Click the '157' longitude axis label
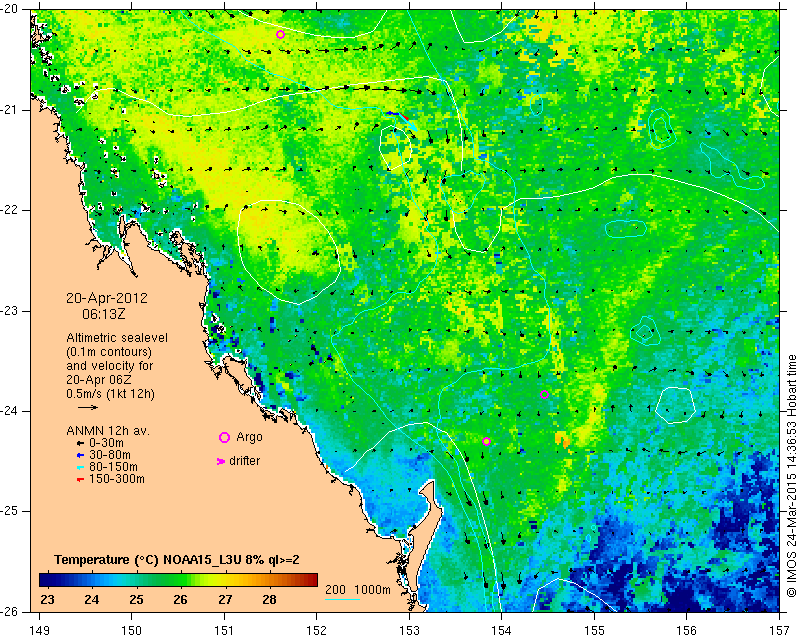Image resolution: width=800 pixels, height=640 pixels. point(779,631)
